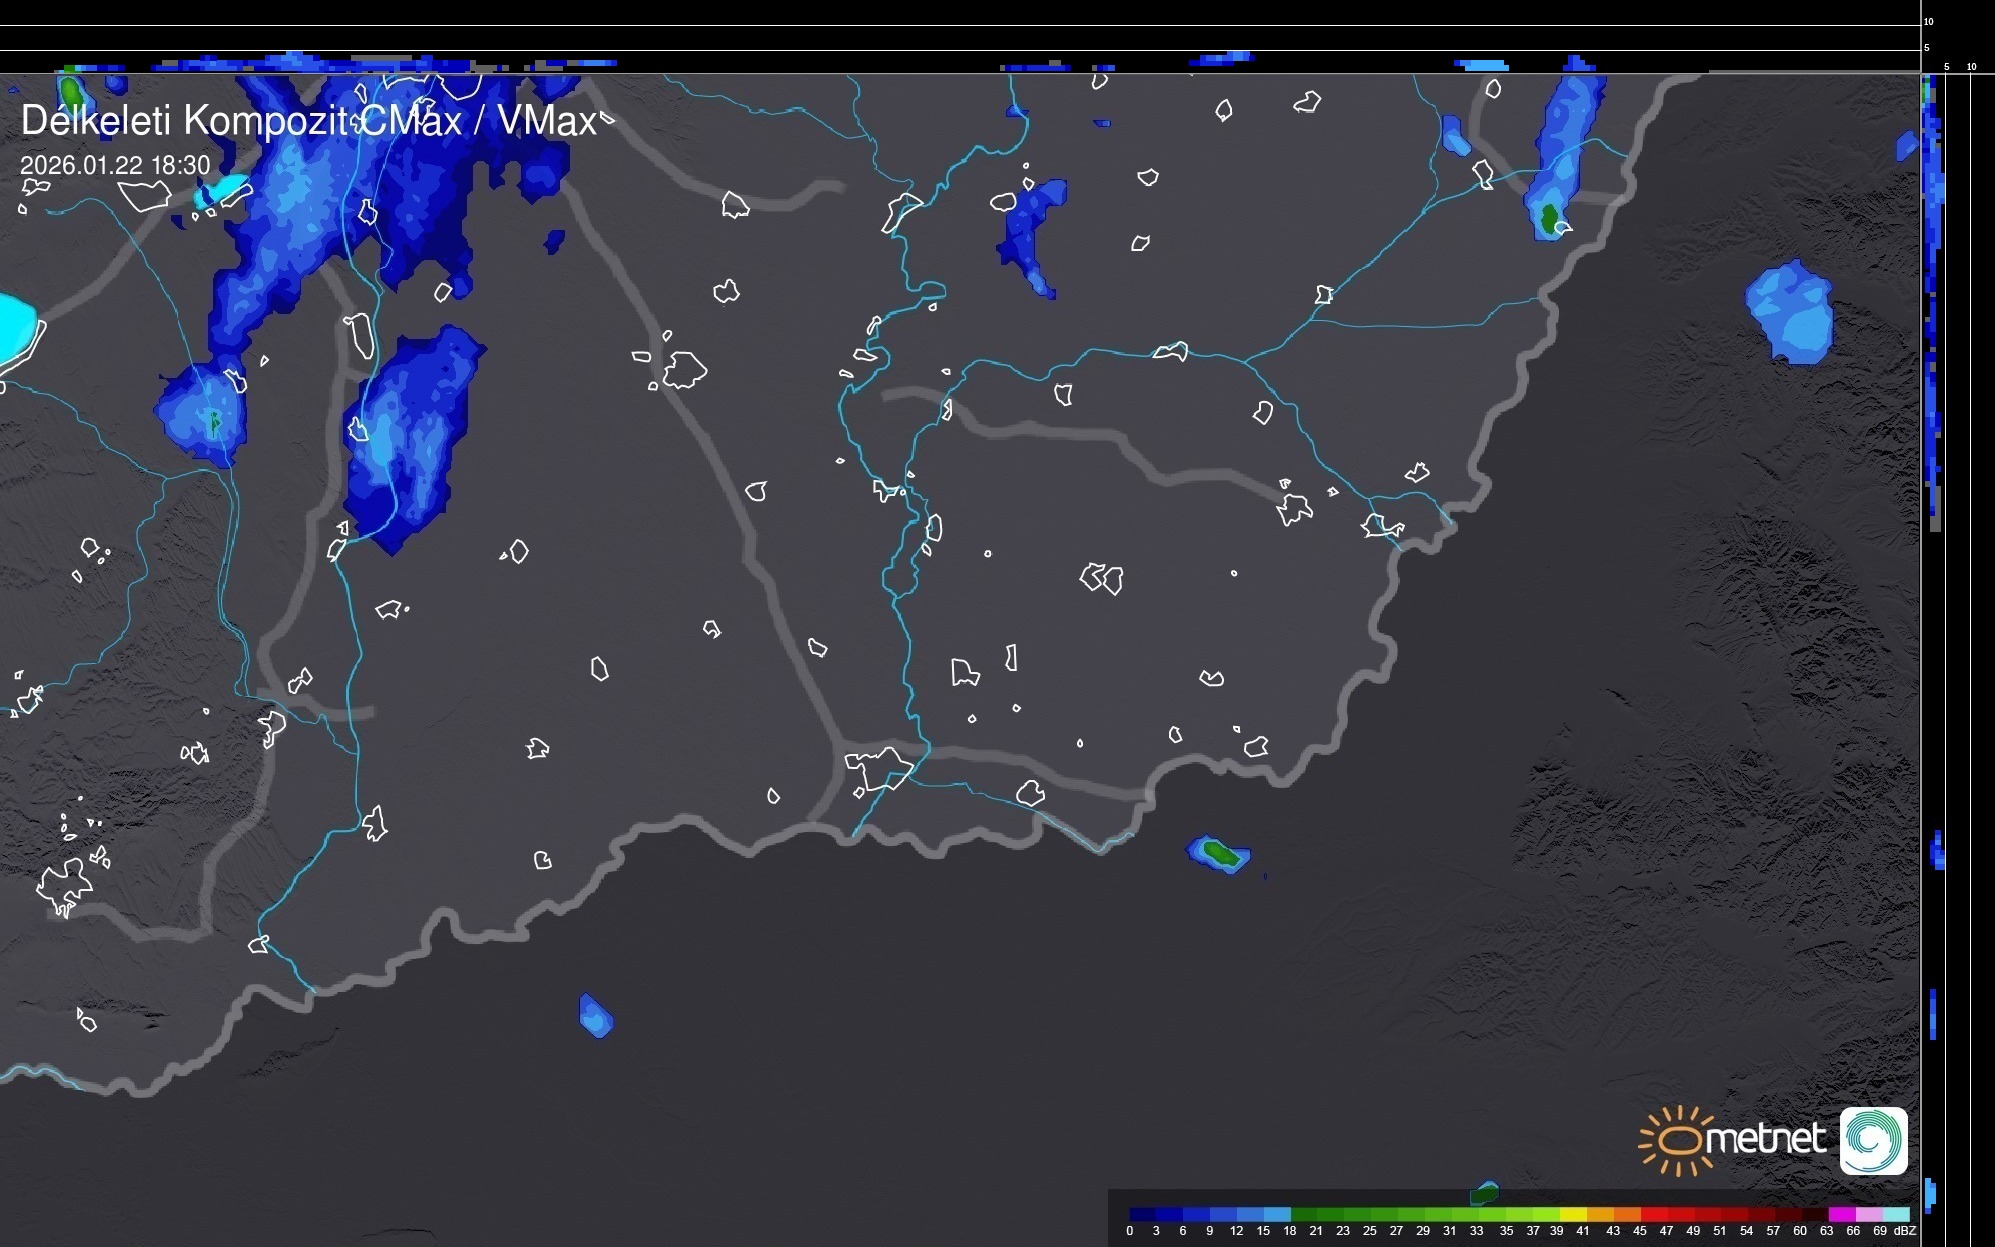The width and height of the screenshot is (1995, 1247).
Task: Pick the darkest blue 0 dBZ swatch
Action: click(x=1142, y=1214)
